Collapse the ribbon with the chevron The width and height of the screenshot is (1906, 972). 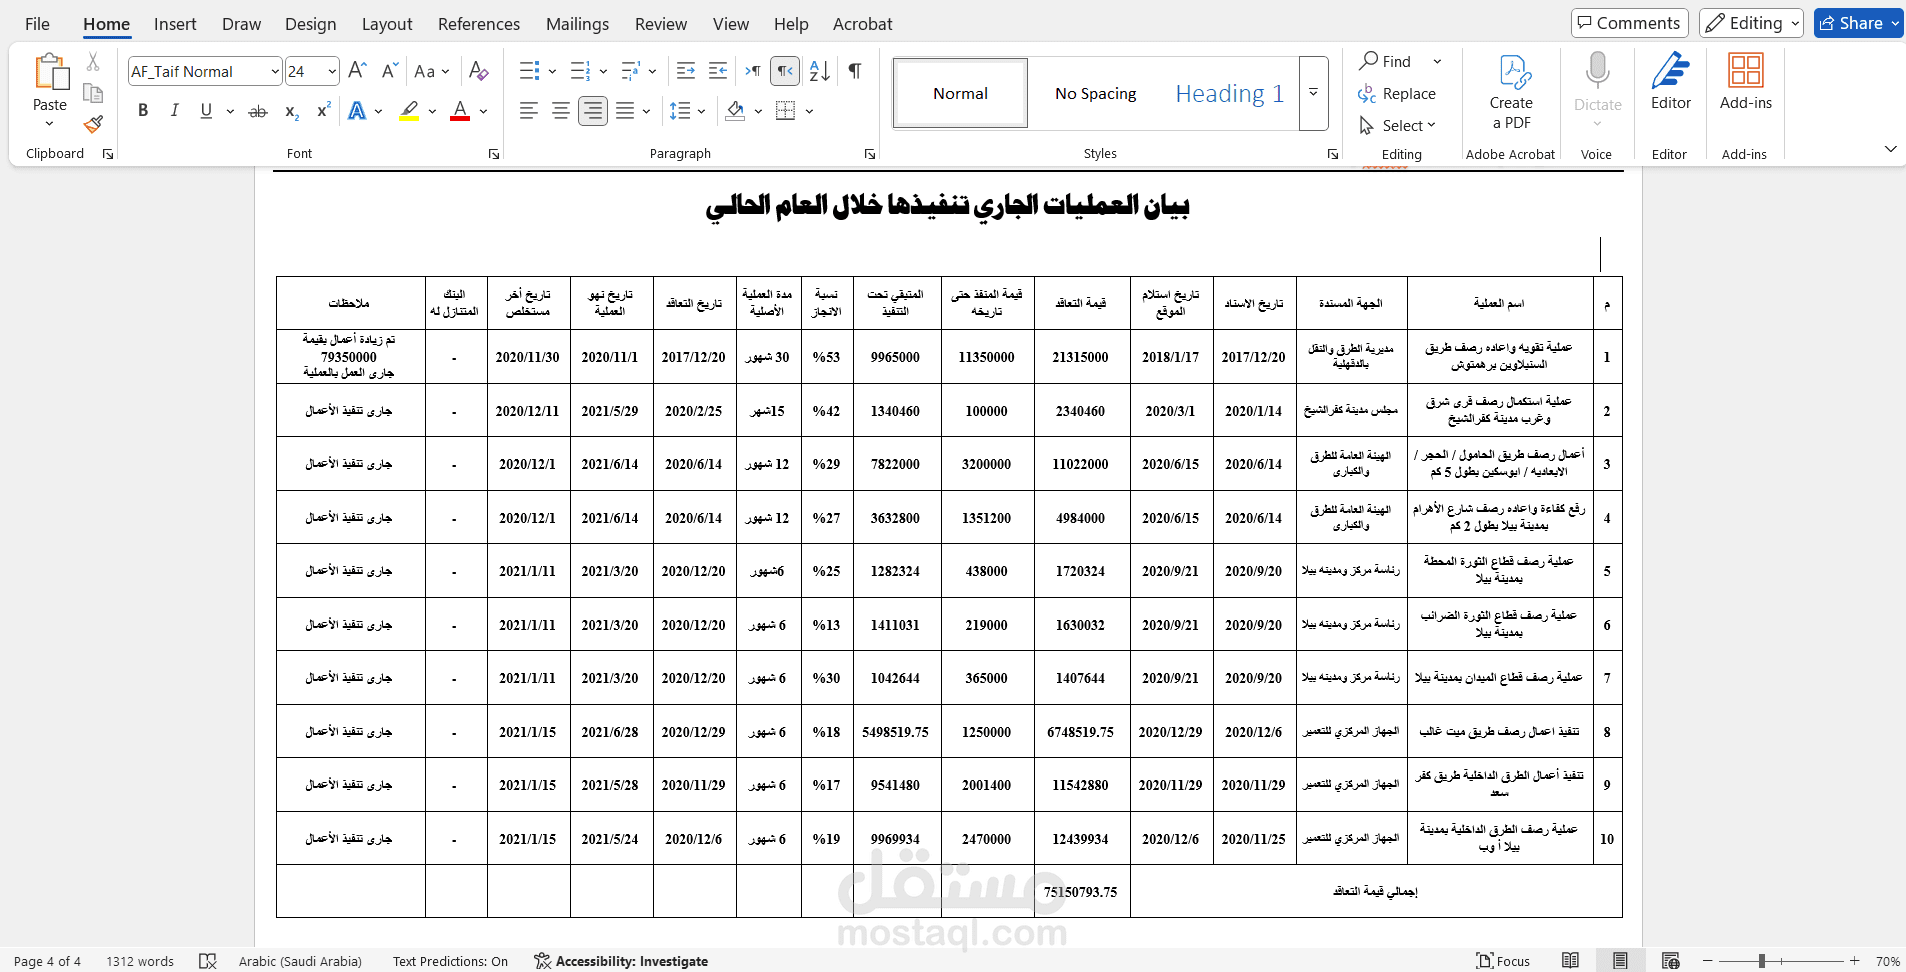point(1890,149)
